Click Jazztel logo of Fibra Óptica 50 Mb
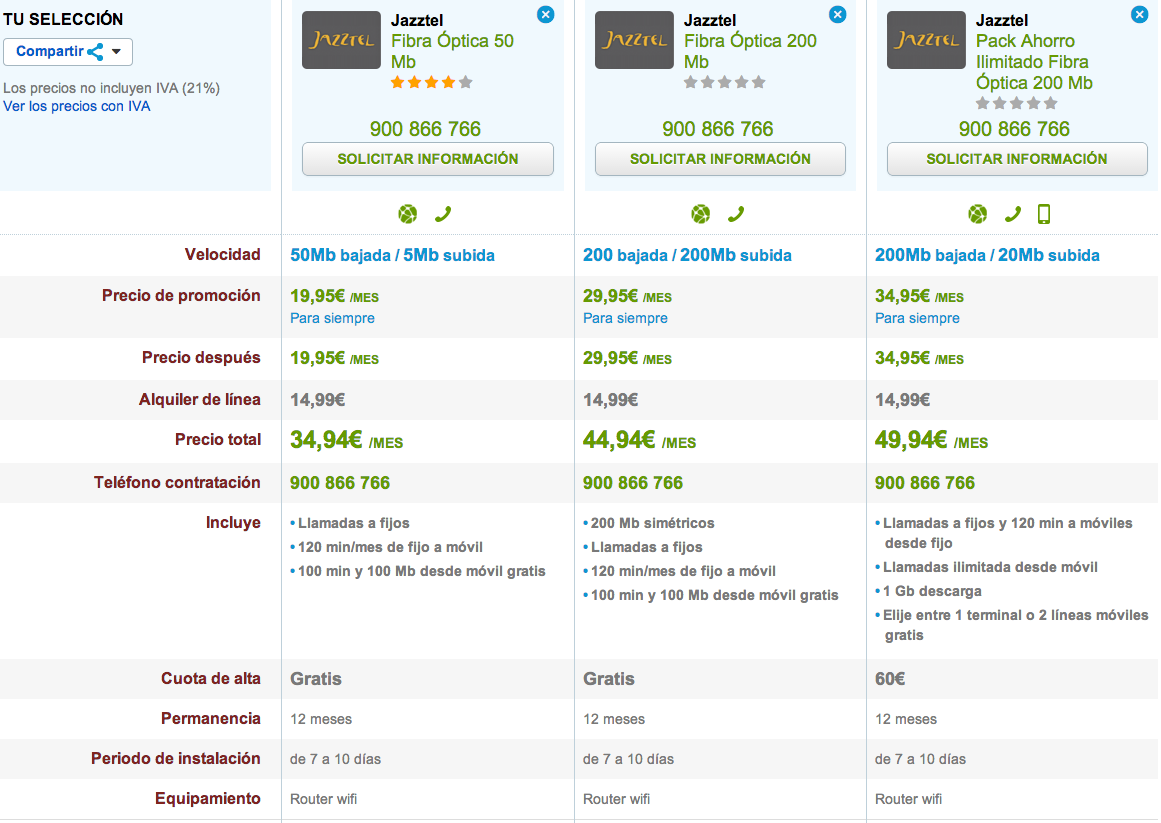This screenshot has width=1161, height=823. click(x=341, y=40)
